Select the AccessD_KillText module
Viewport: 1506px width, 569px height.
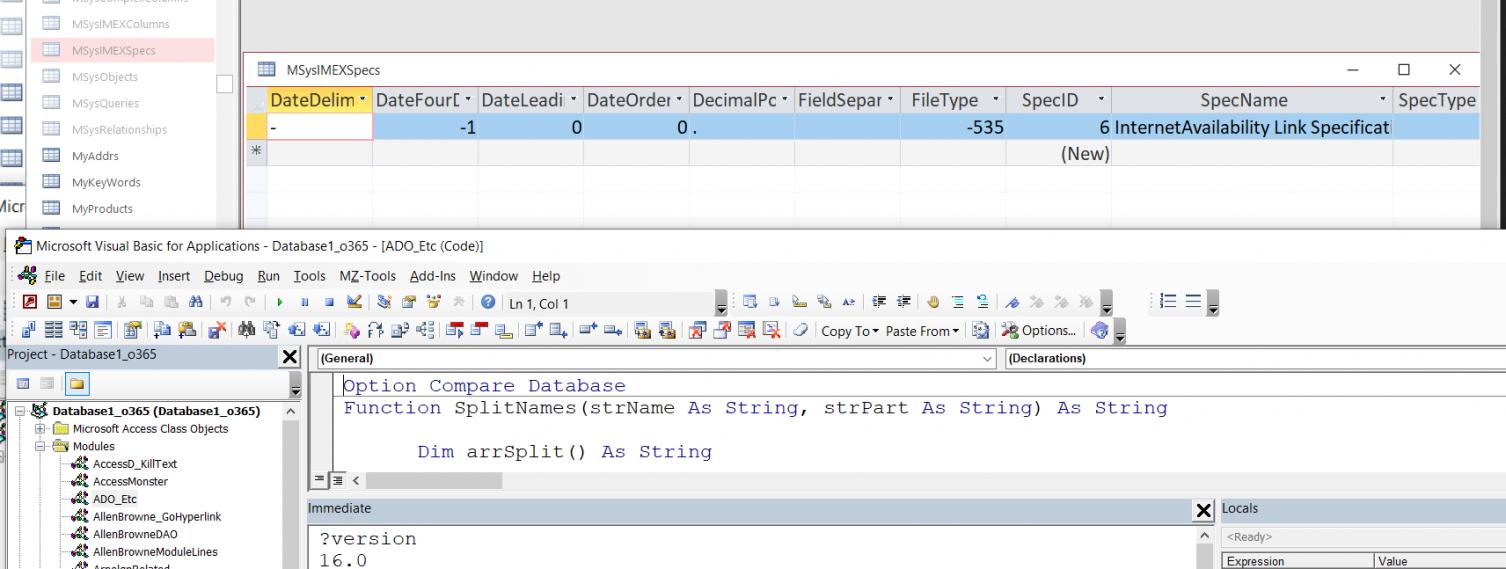(x=135, y=464)
